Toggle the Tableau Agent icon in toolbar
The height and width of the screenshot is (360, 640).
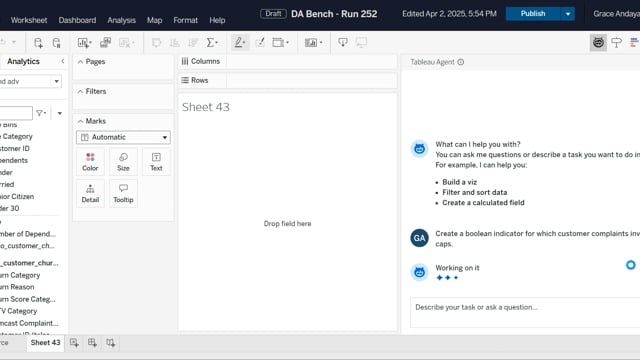(x=598, y=42)
